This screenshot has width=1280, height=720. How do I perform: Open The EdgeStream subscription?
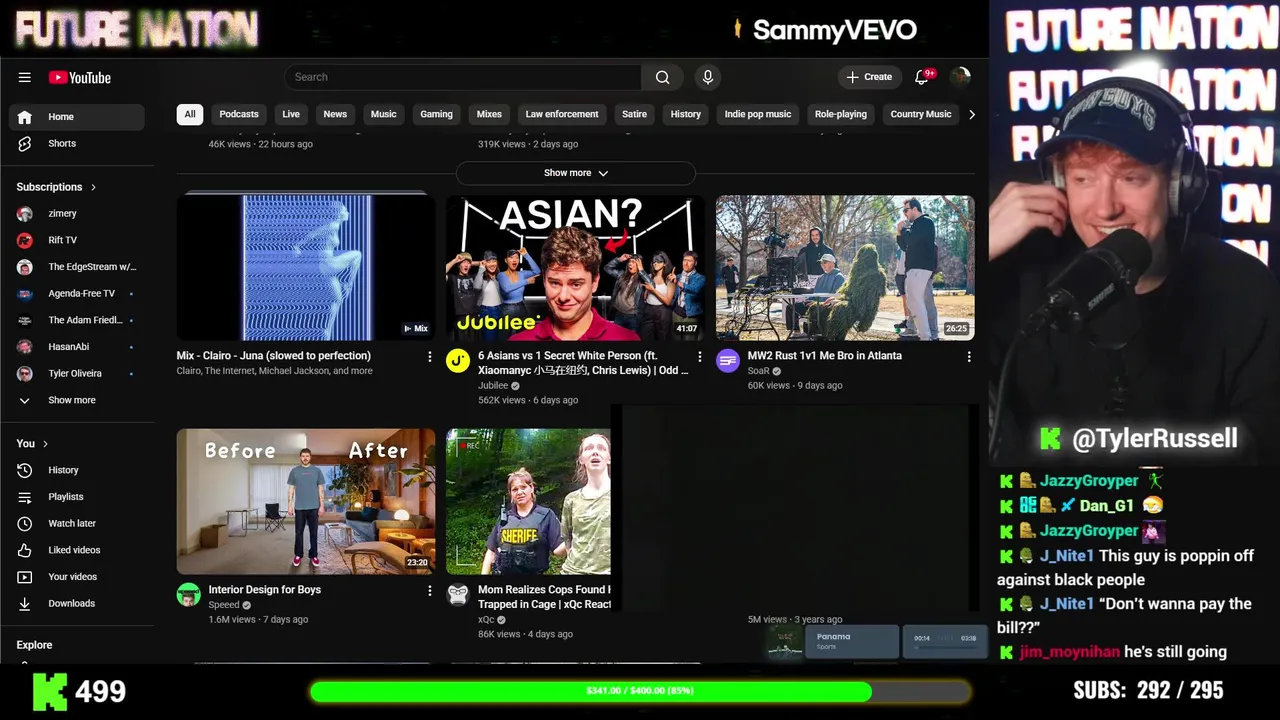[77, 267]
